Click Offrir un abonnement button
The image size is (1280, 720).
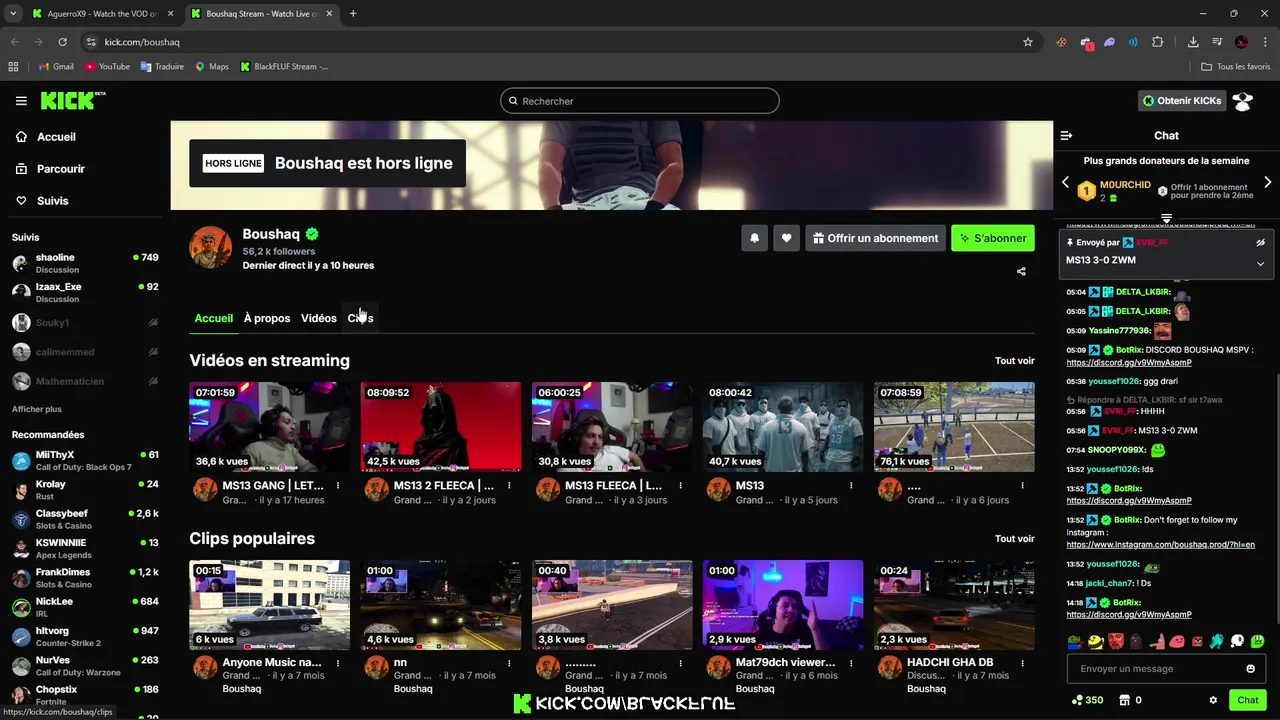[x=875, y=238]
